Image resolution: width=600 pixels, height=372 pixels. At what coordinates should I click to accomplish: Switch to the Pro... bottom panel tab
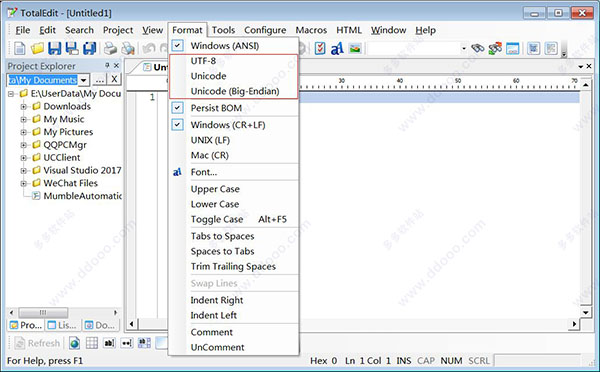point(26,325)
